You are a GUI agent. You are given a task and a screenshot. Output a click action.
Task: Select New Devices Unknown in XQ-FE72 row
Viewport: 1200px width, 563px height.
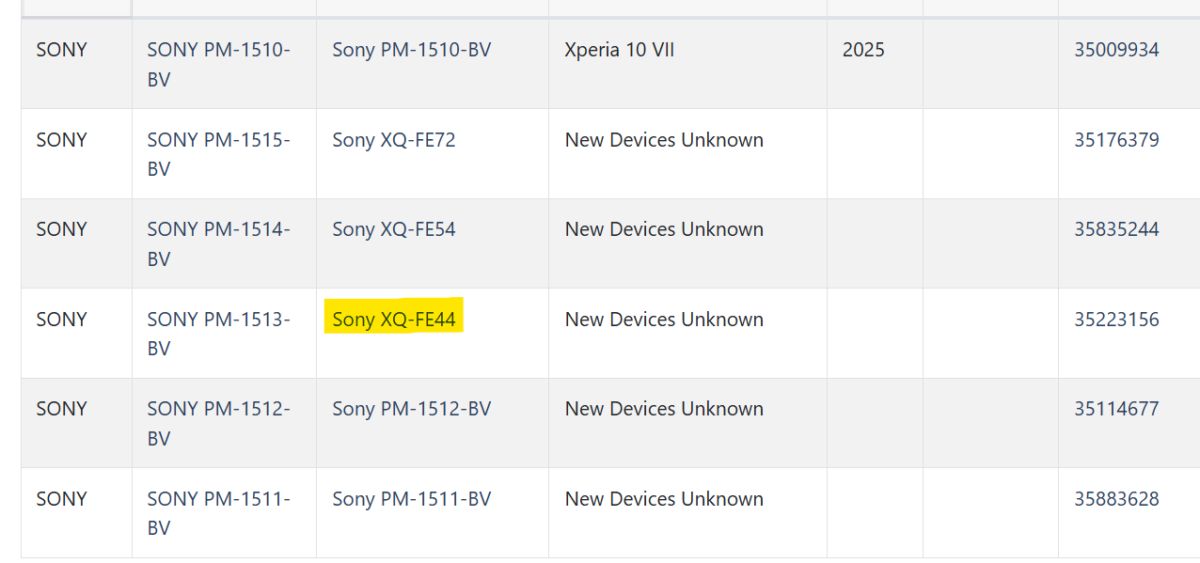[664, 140]
